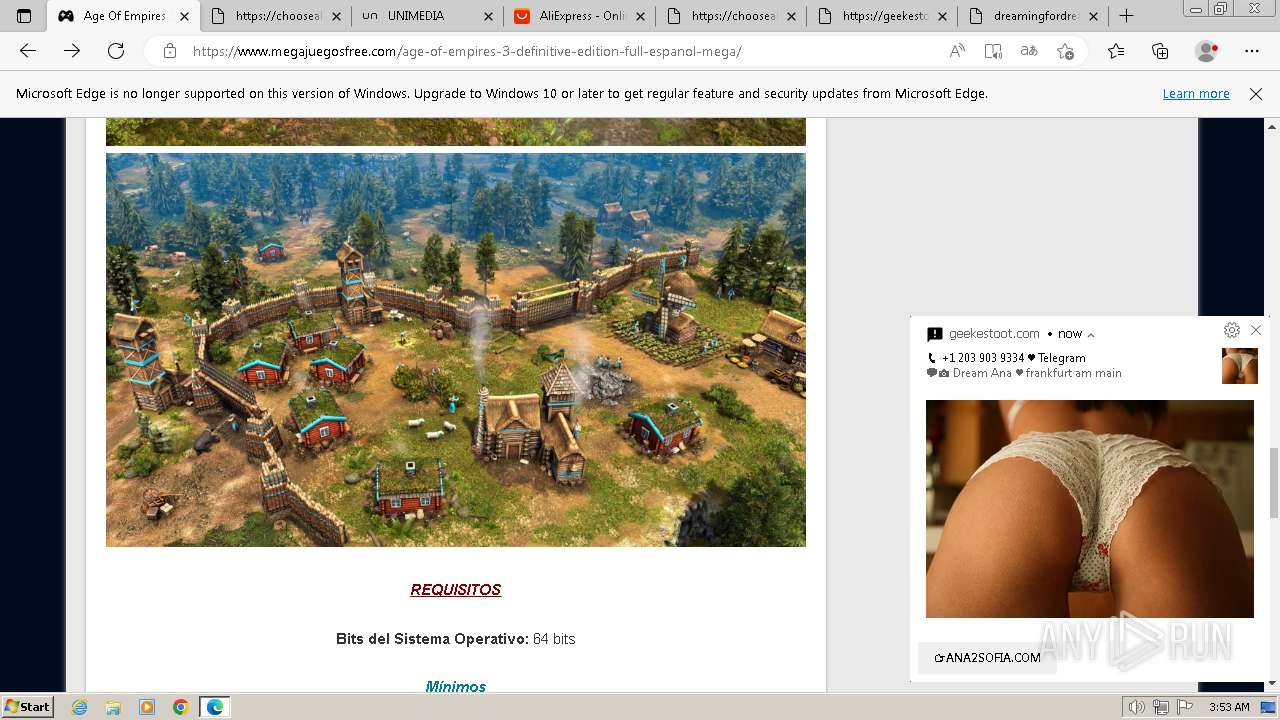Click the Age of Empires village screenshot
1280x720 pixels.
coord(456,350)
